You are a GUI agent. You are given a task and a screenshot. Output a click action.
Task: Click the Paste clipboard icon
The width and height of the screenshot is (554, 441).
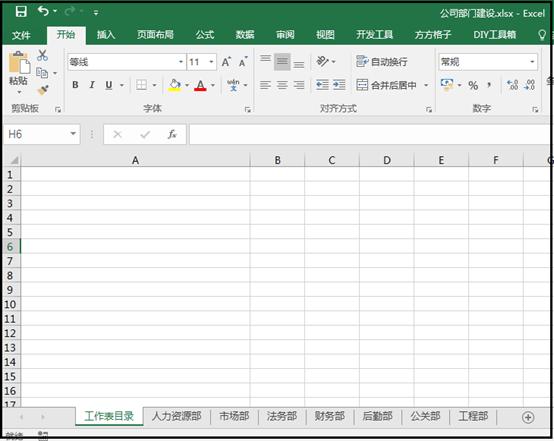[x=19, y=63]
